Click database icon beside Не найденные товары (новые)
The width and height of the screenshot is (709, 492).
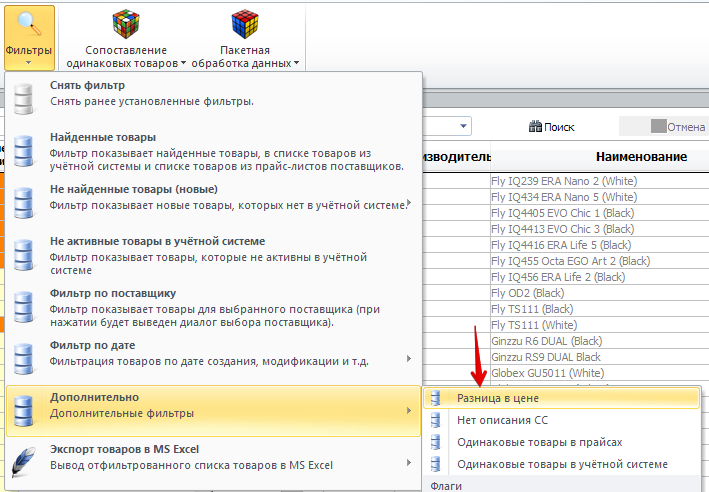(23, 203)
